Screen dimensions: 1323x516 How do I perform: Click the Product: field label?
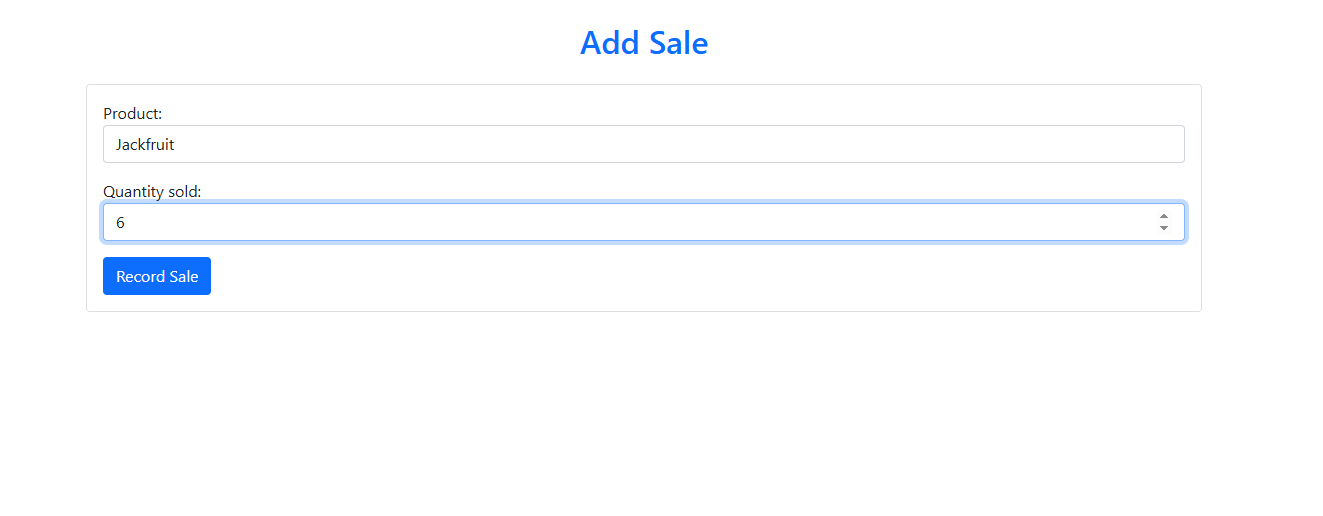point(133,114)
